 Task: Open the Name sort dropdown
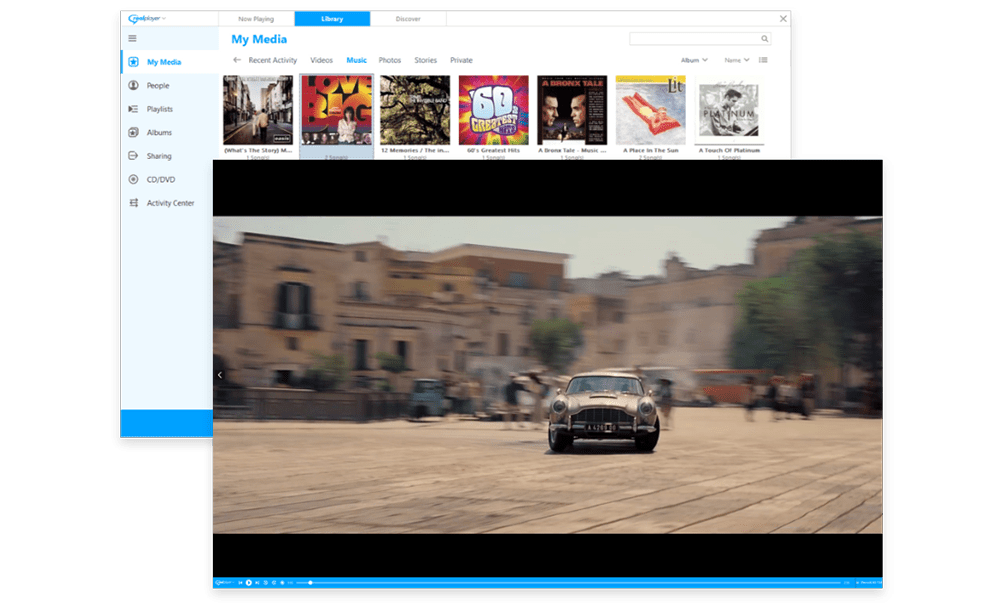click(736, 60)
